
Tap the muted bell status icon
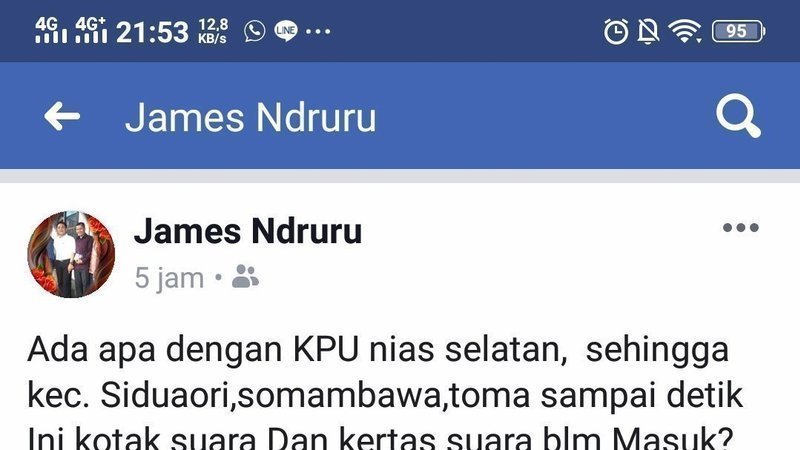pos(648,32)
